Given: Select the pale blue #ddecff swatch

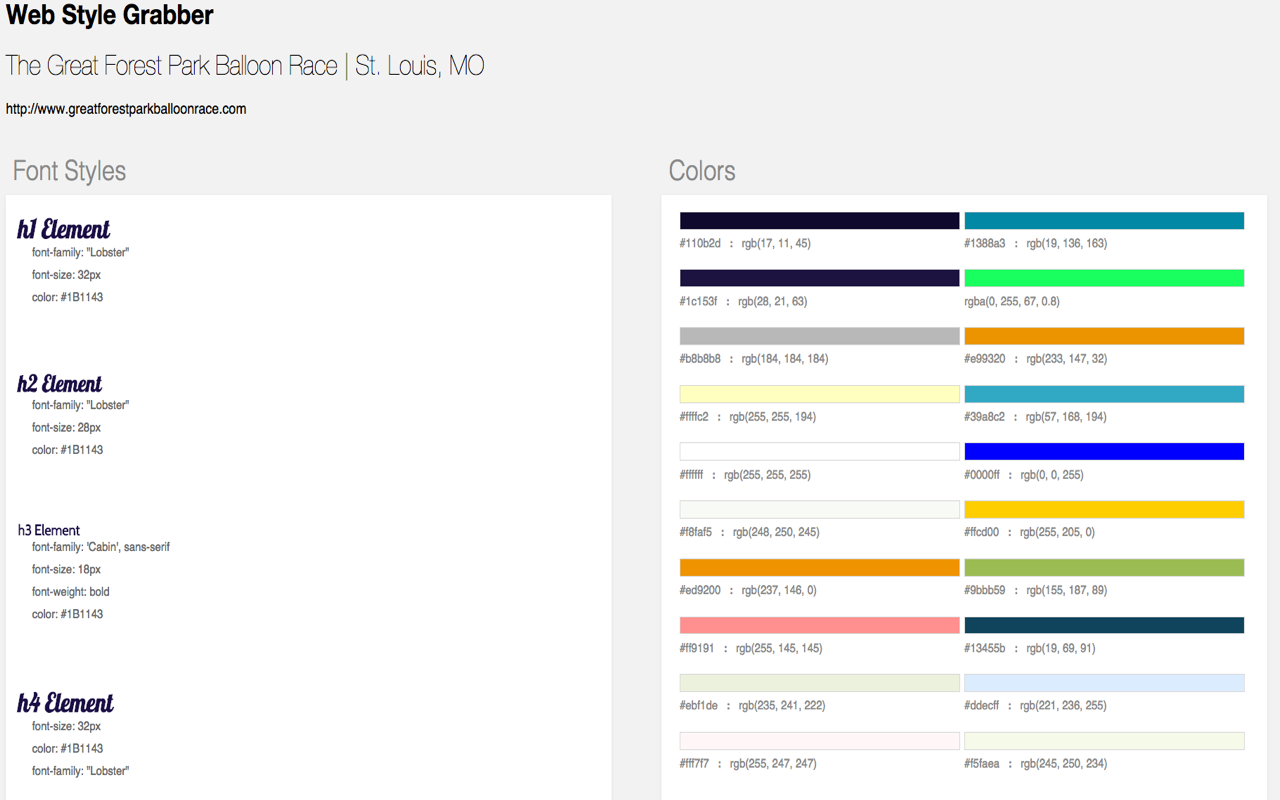Looking at the screenshot, I should 1104,683.
